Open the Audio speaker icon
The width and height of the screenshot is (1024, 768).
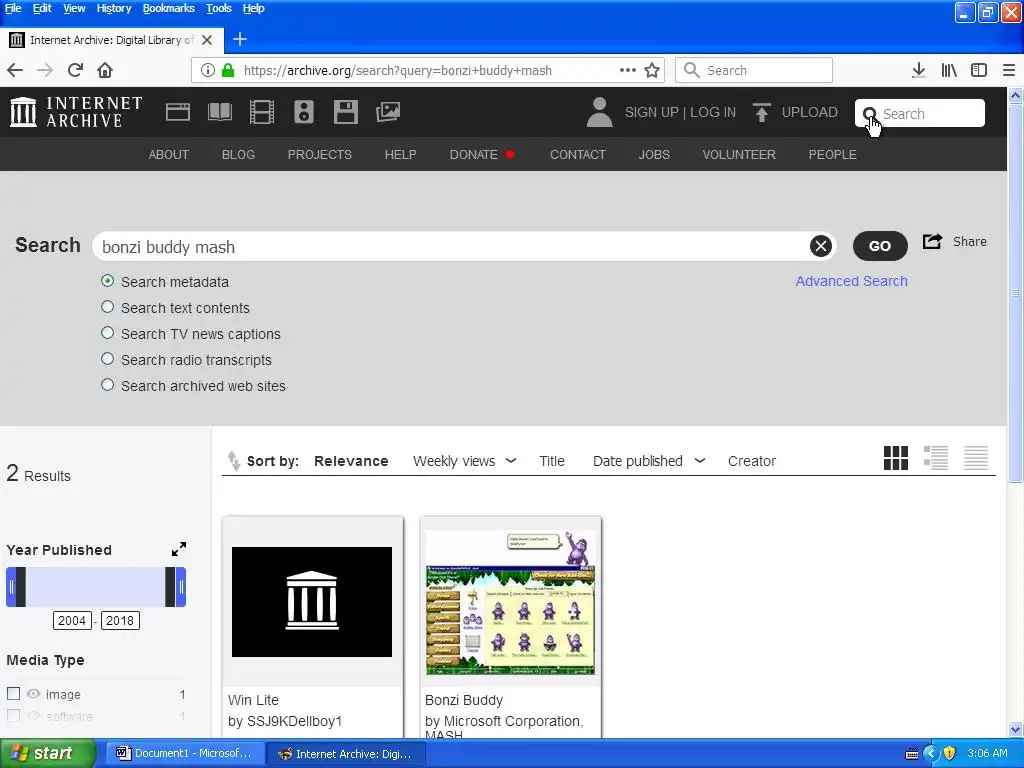click(304, 112)
